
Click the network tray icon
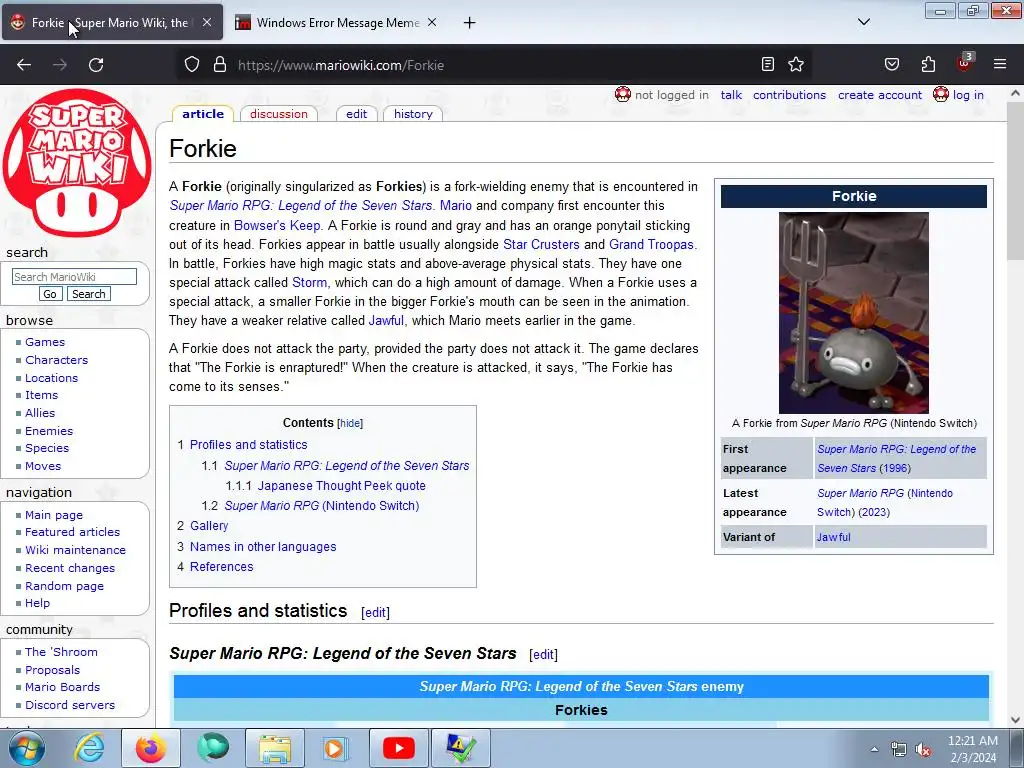[899, 750]
